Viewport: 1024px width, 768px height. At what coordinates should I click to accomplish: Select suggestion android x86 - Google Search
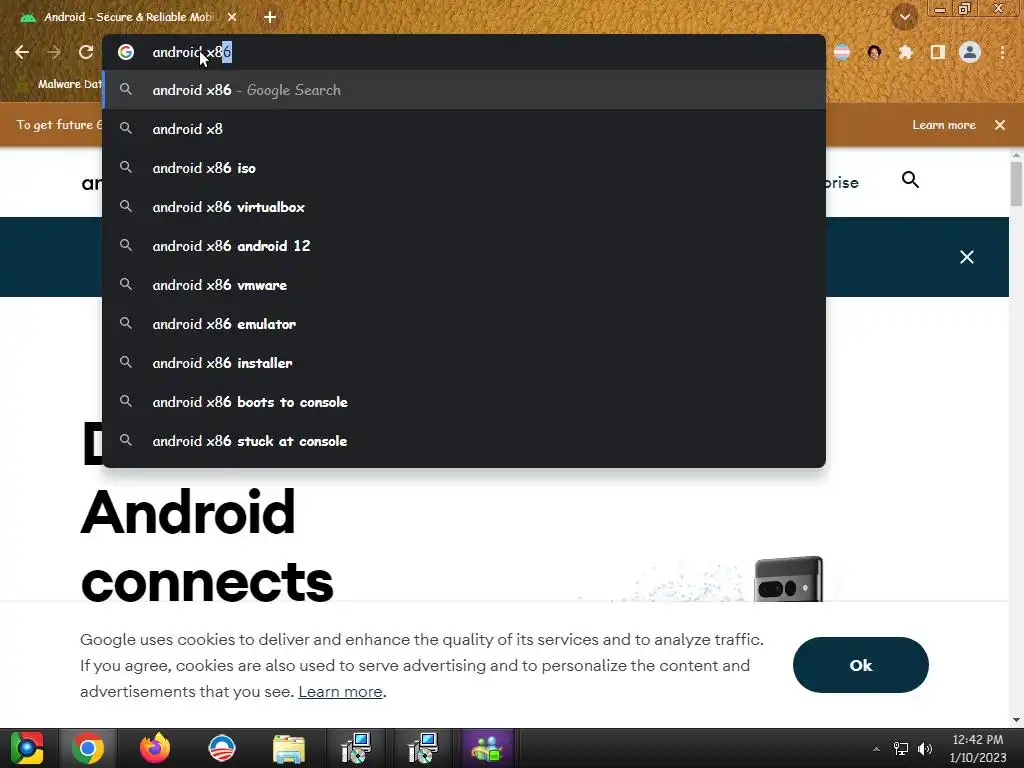coord(464,90)
